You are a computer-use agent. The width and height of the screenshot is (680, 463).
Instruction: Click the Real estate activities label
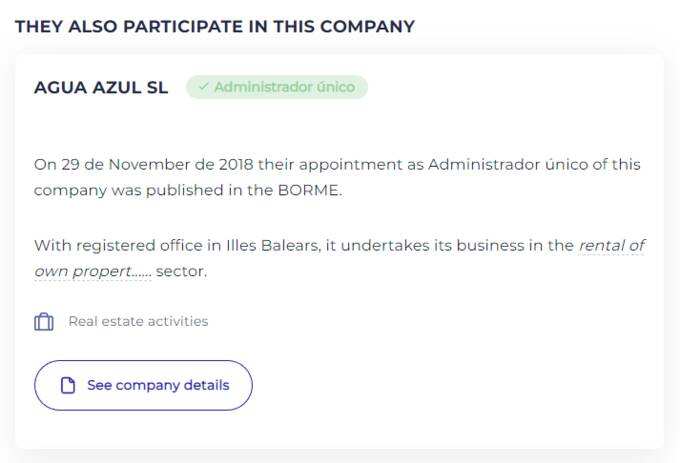[x=138, y=322]
